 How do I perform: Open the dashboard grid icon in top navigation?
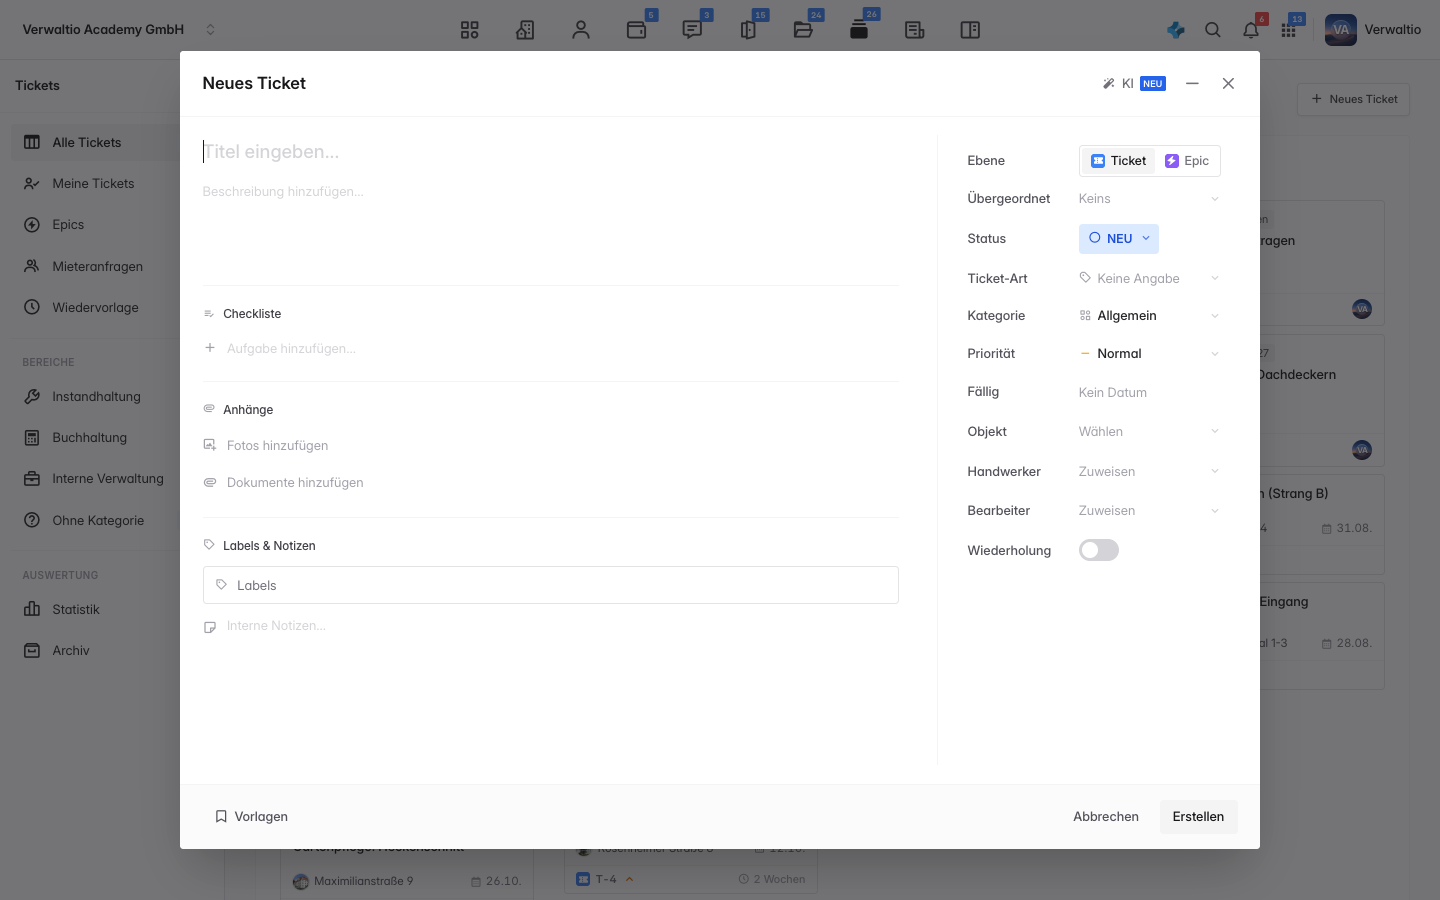pos(470,30)
